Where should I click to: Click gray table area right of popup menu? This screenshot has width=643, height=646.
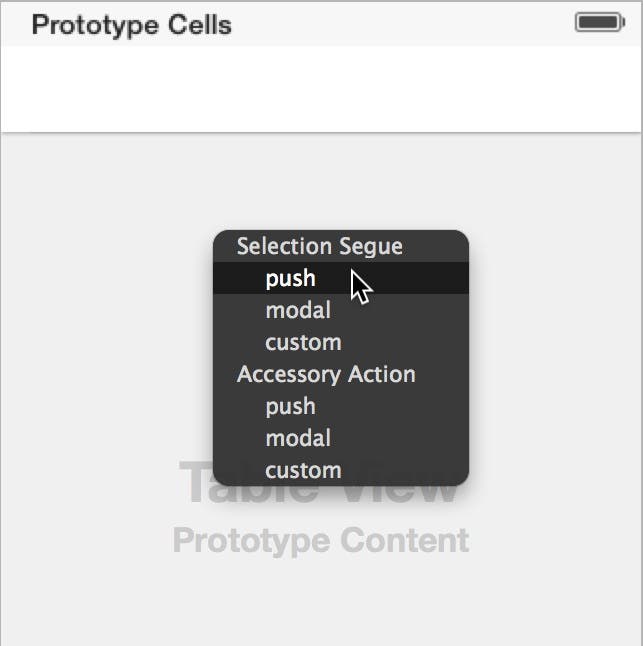(555, 358)
